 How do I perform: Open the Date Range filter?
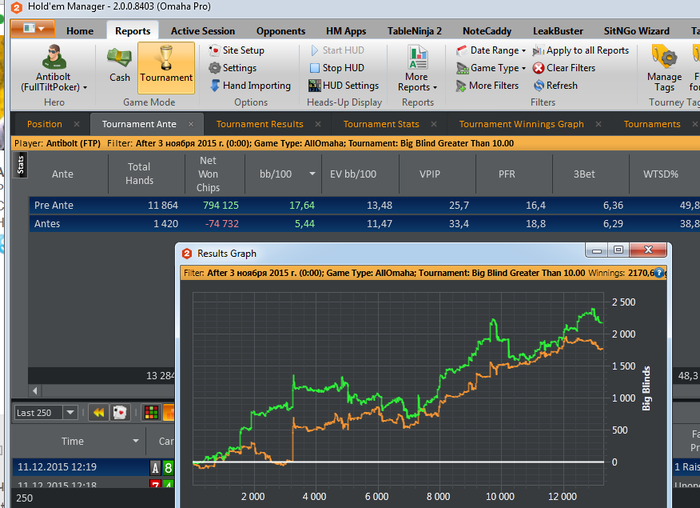(491, 50)
